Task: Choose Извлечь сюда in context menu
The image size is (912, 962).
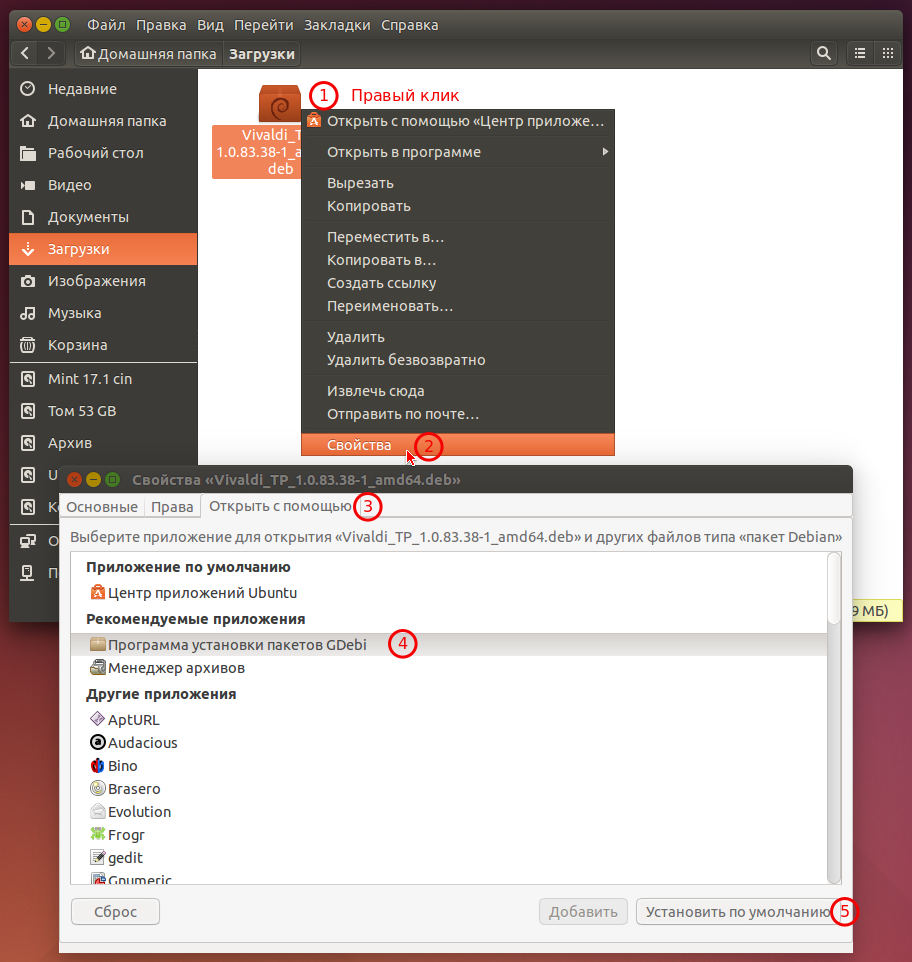Action: (458, 391)
